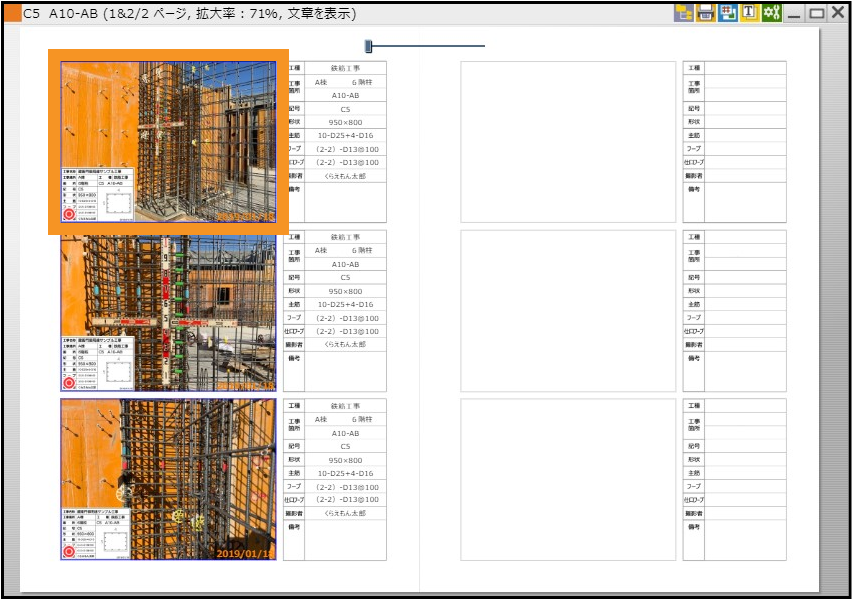Click the 備考 remarks area of third photo
The height and width of the screenshot is (600, 852).
point(345,539)
